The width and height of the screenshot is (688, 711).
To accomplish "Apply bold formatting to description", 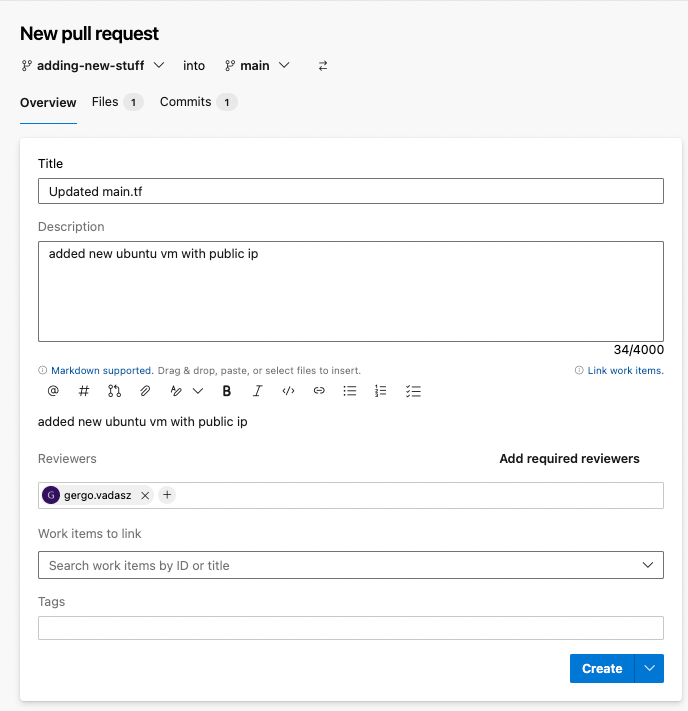I will (x=227, y=391).
